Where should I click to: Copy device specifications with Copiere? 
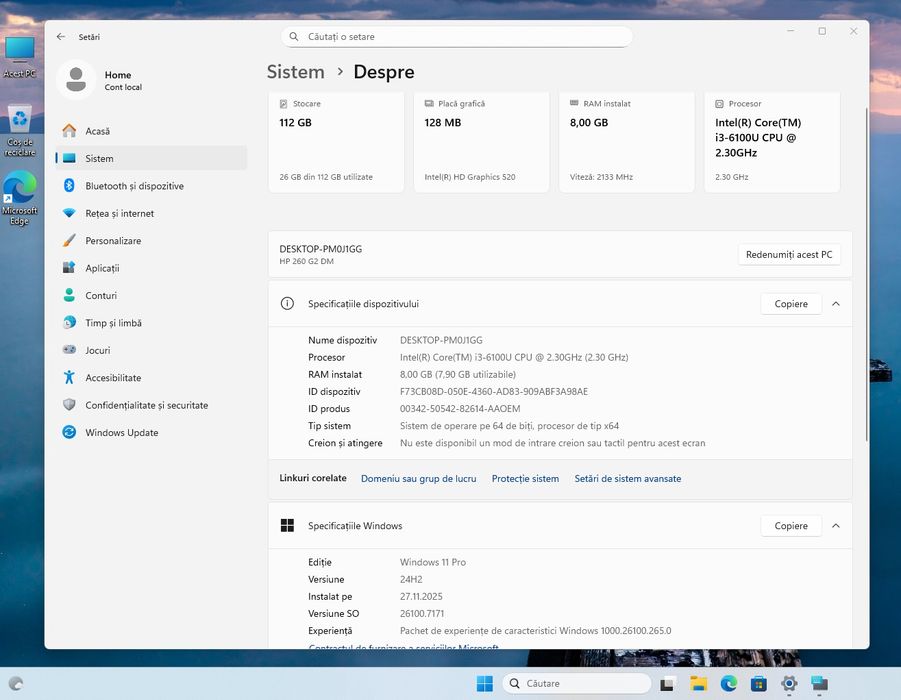791,303
